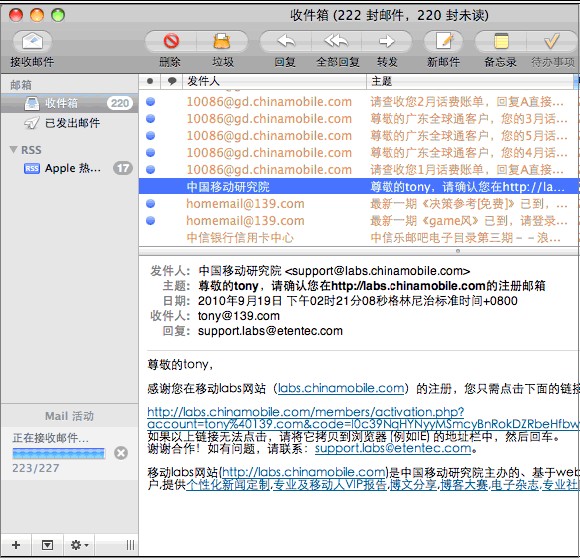Select the 请查收您2月话费账单 message
Screen dimensions: 580x560
pyautogui.click(x=359, y=102)
